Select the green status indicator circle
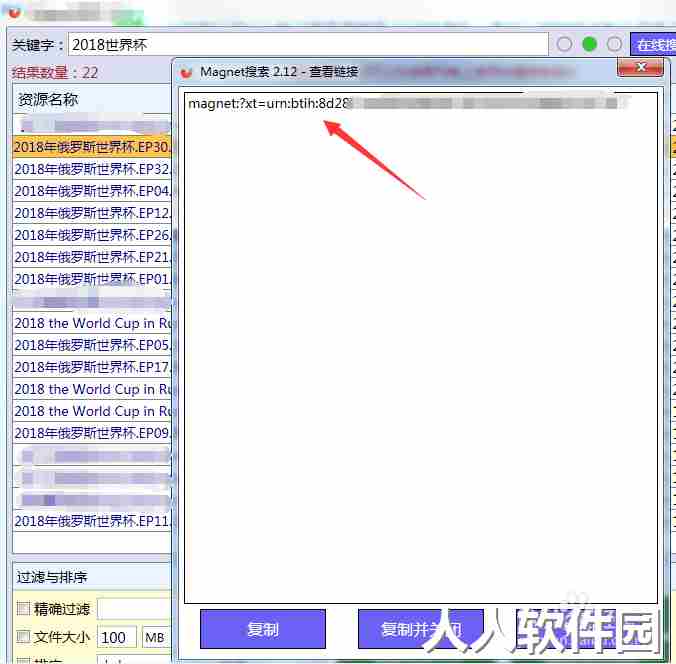Screen dimensions: 676x664 (x=589, y=44)
